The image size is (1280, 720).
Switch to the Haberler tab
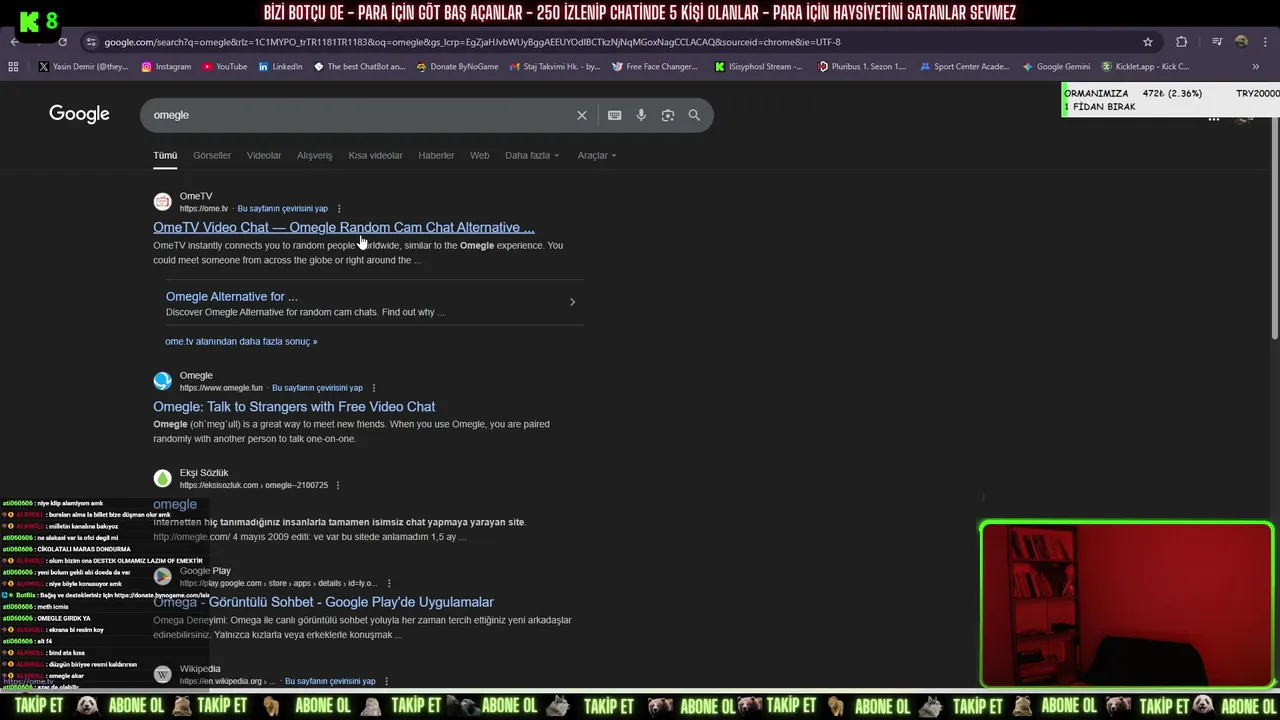point(436,155)
